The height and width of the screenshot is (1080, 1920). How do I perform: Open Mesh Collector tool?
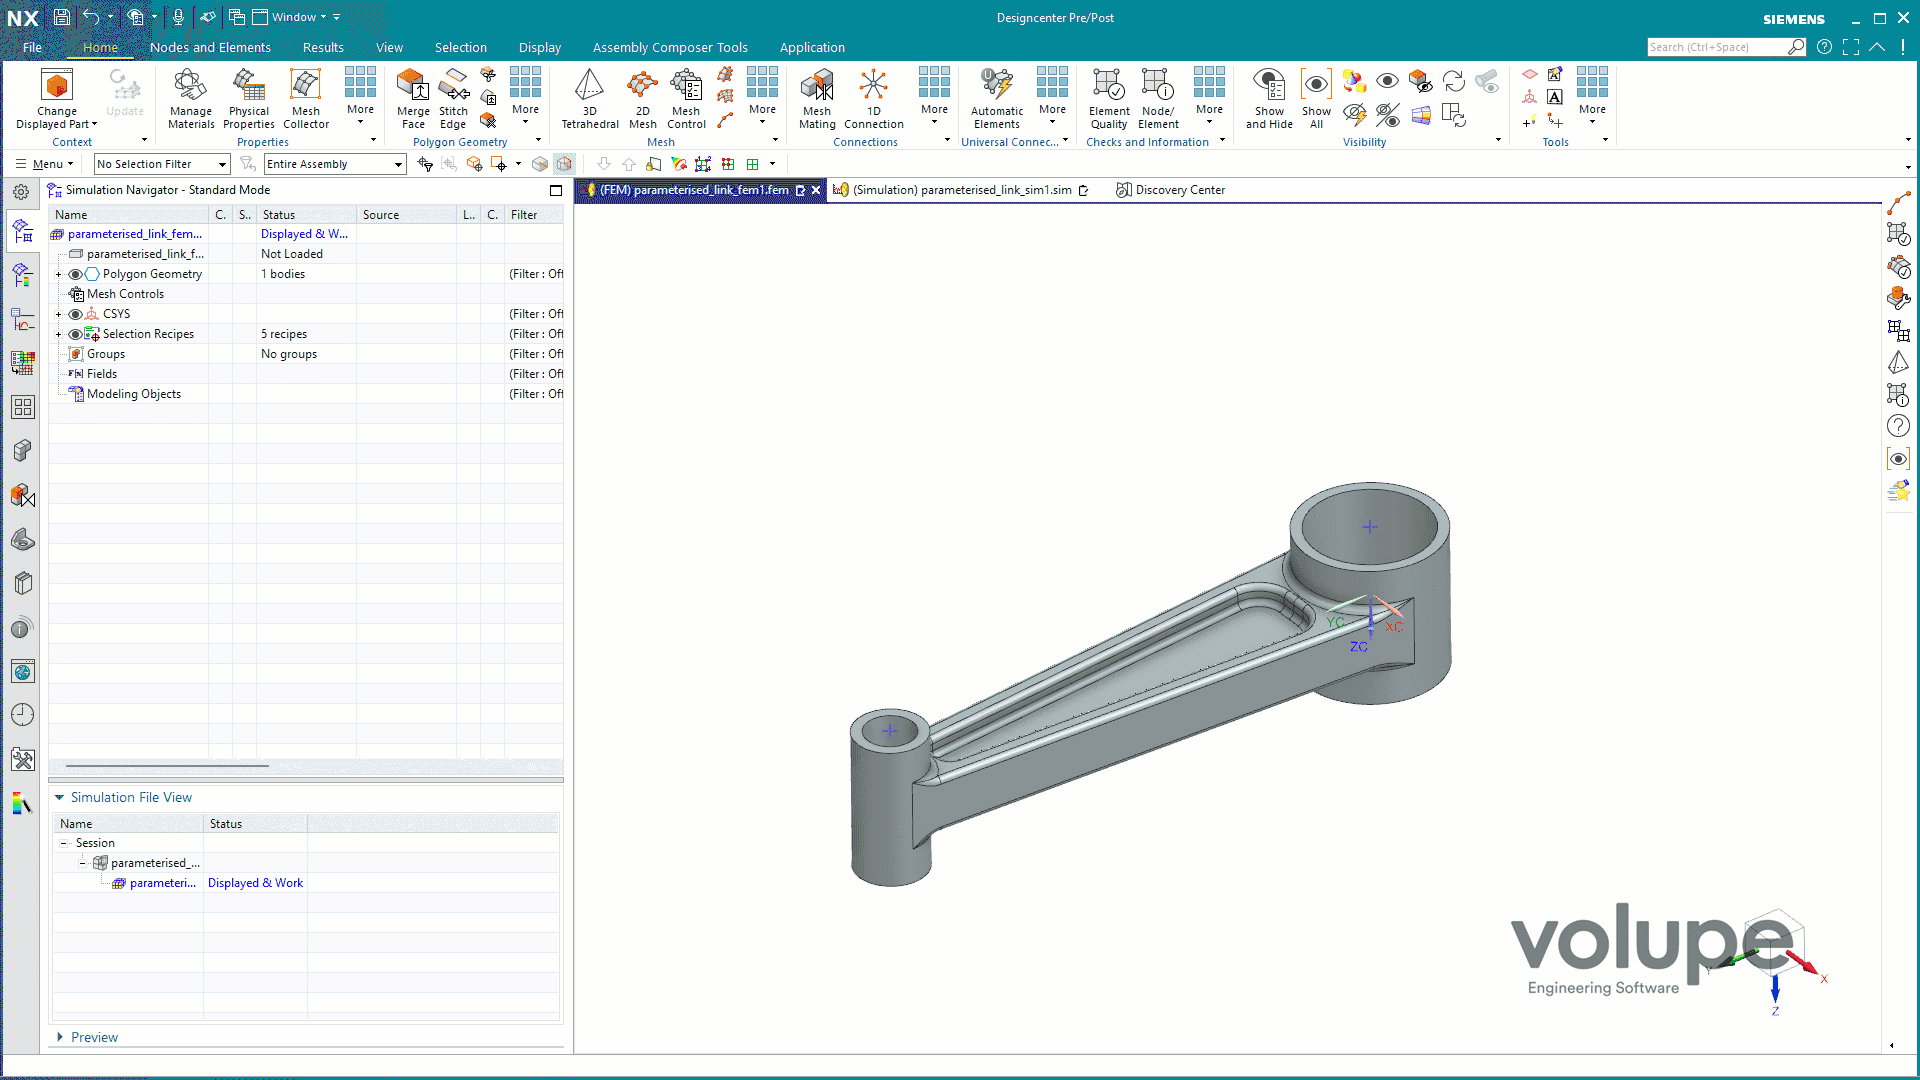pyautogui.click(x=306, y=98)
